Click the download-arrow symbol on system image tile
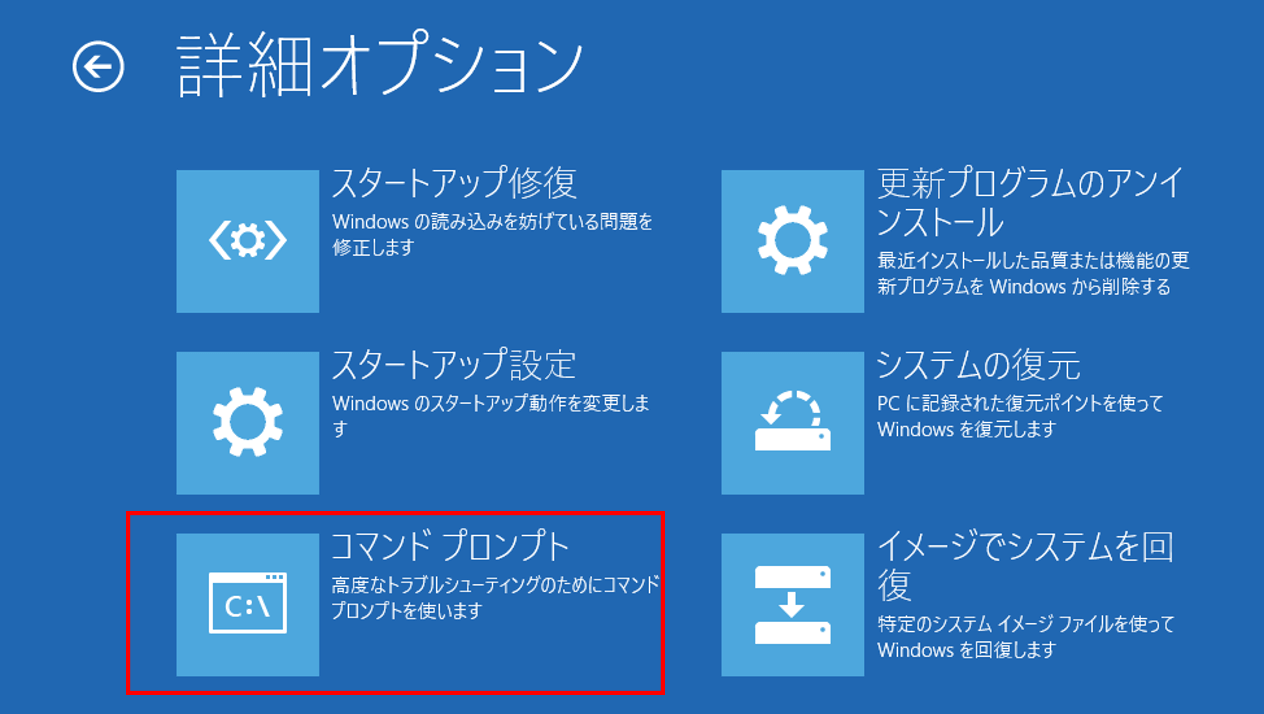The width and height of the screenshot is (1264, 714). click(791, 605)
